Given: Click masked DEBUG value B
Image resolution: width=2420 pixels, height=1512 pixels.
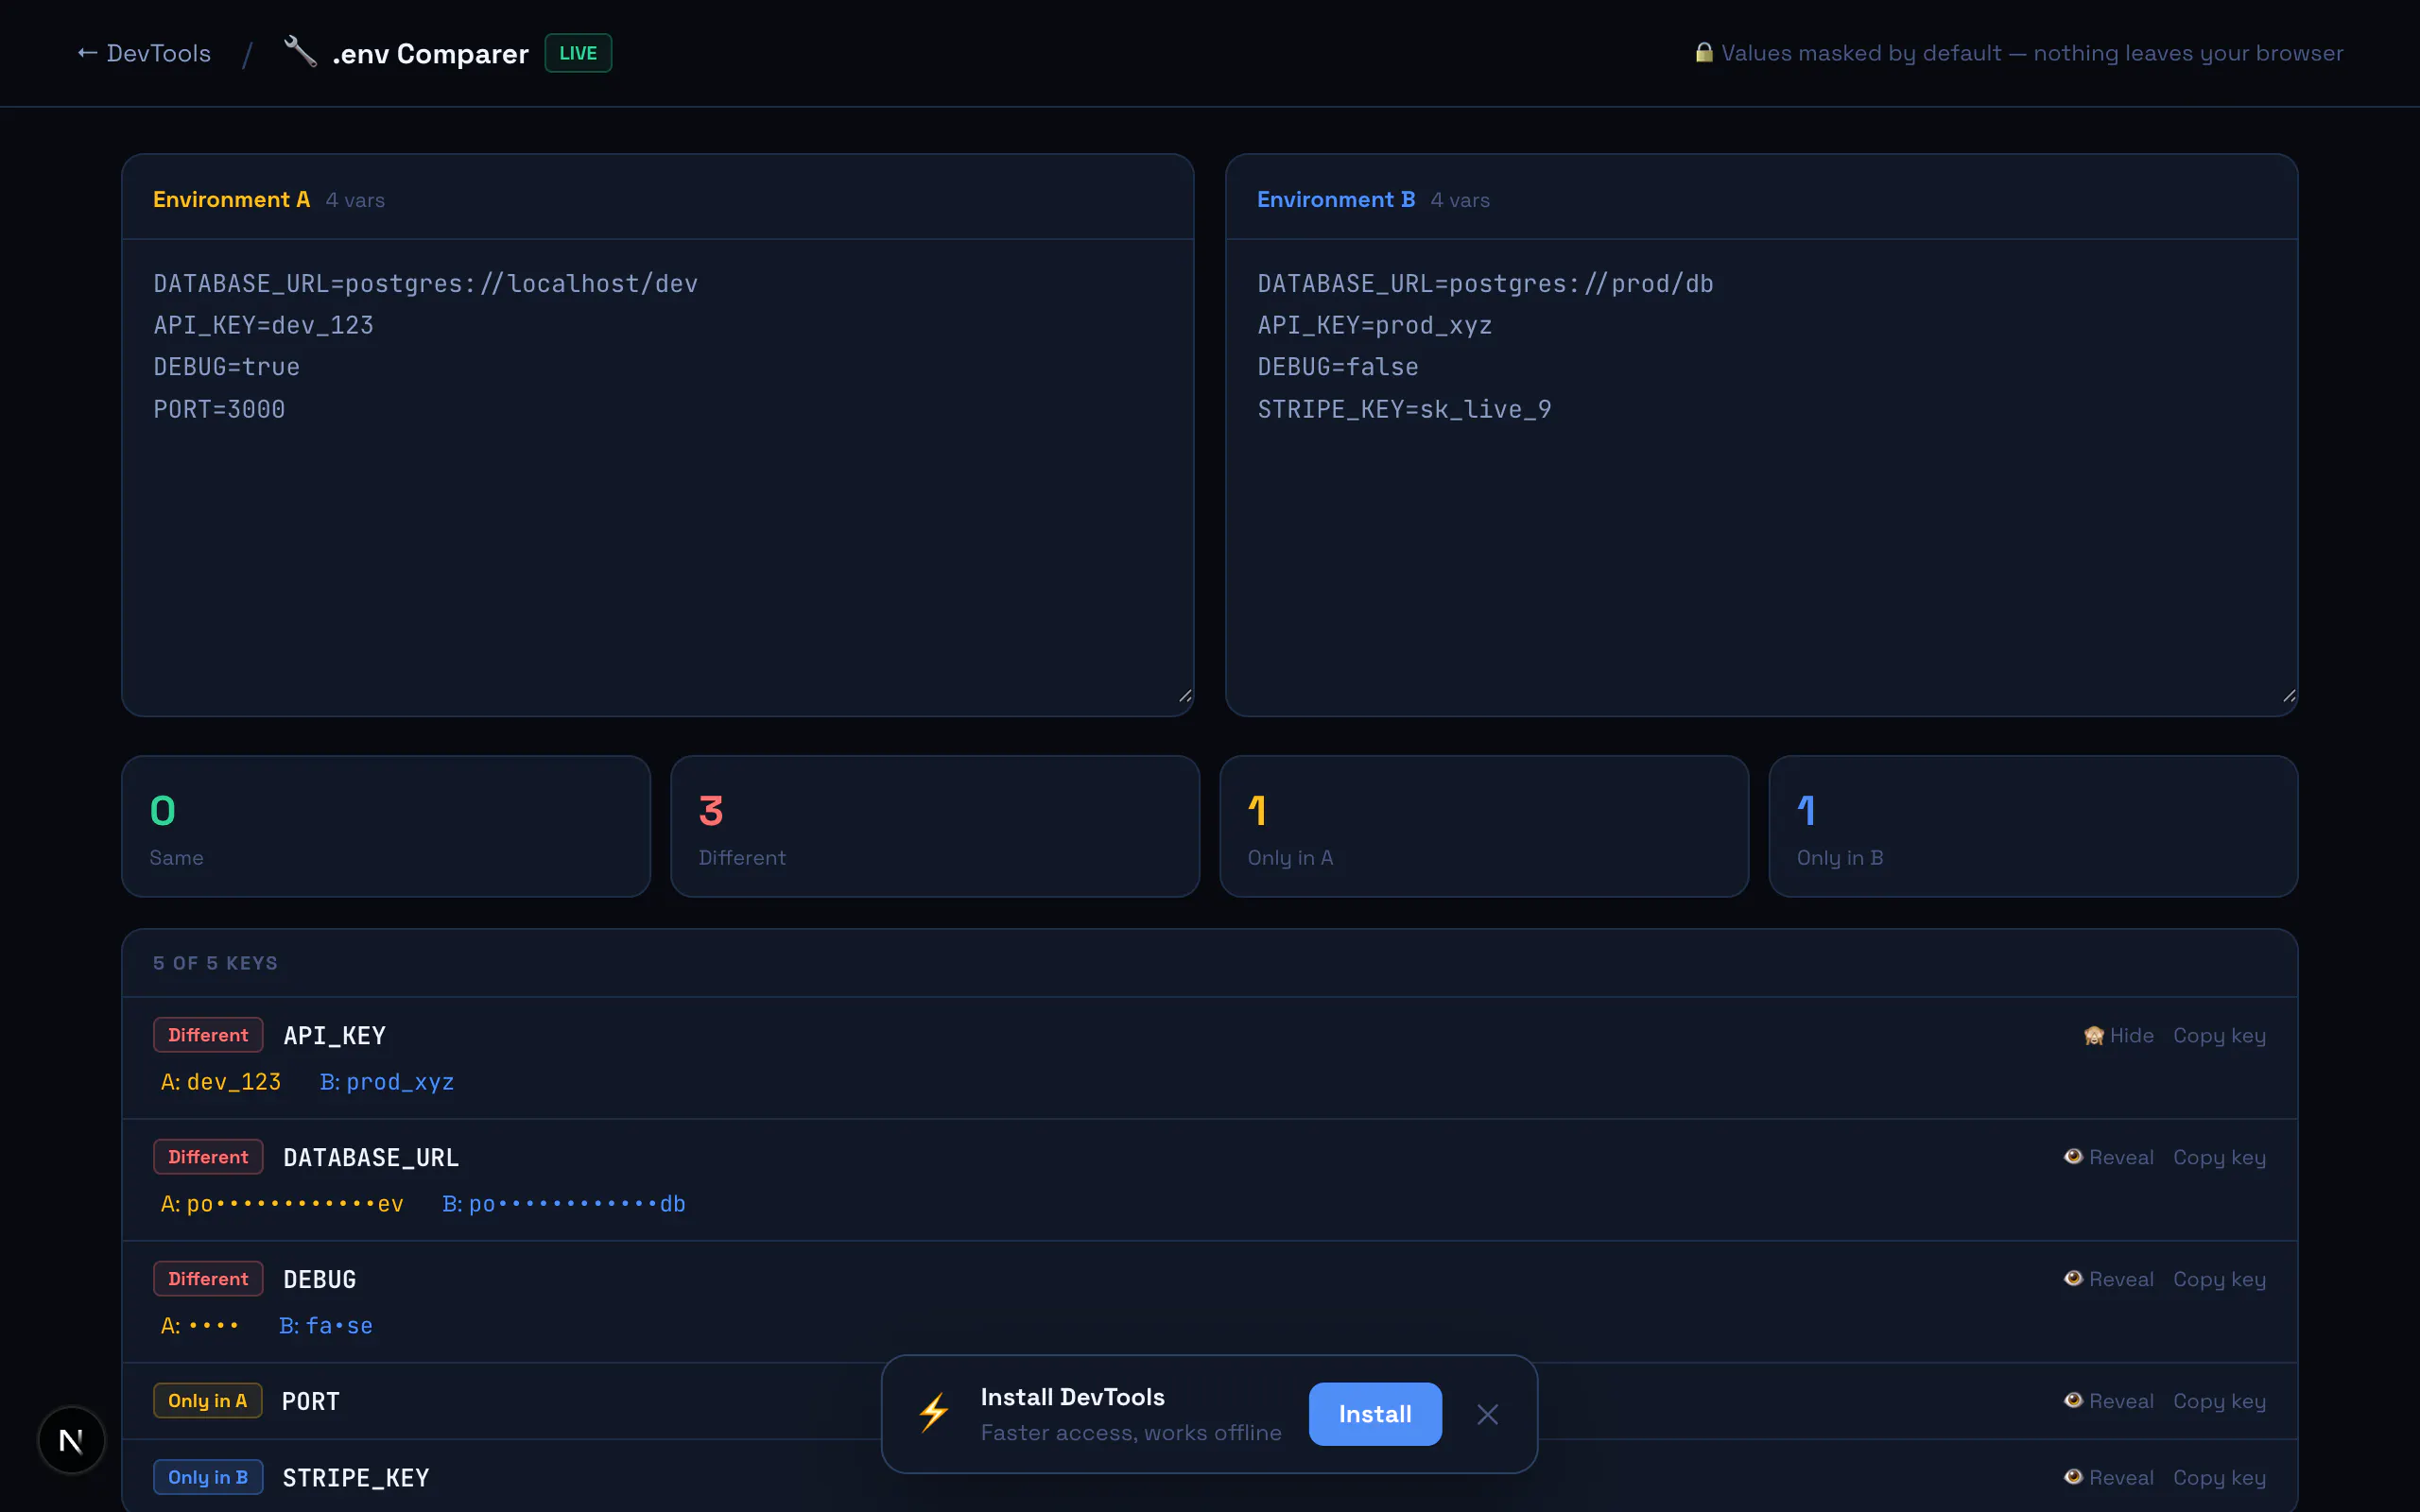Looking at the screenshot, I should pos(326,1326).
